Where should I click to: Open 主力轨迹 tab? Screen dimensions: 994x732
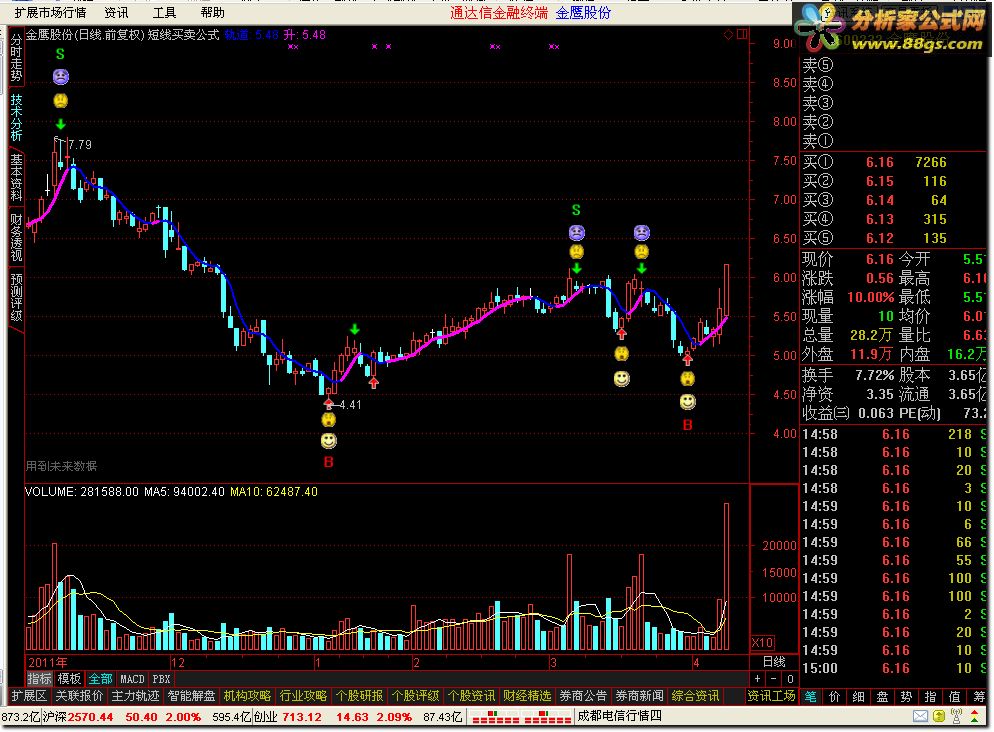point(135,696)
